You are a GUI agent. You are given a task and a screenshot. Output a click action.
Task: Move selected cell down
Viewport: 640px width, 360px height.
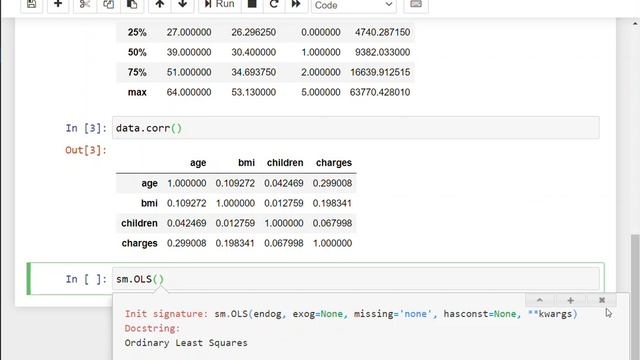click(x=182, y=4)
